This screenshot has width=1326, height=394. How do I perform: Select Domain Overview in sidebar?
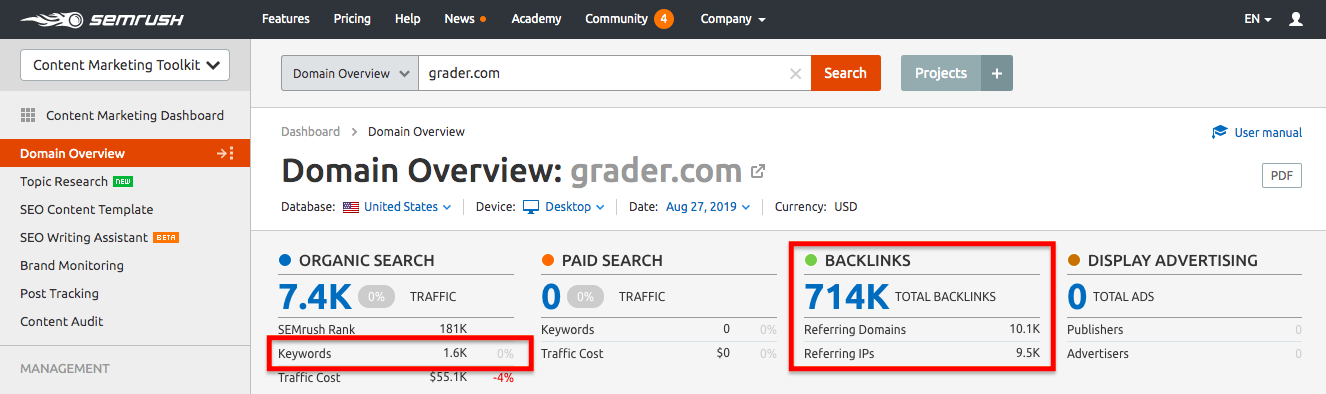125,153
